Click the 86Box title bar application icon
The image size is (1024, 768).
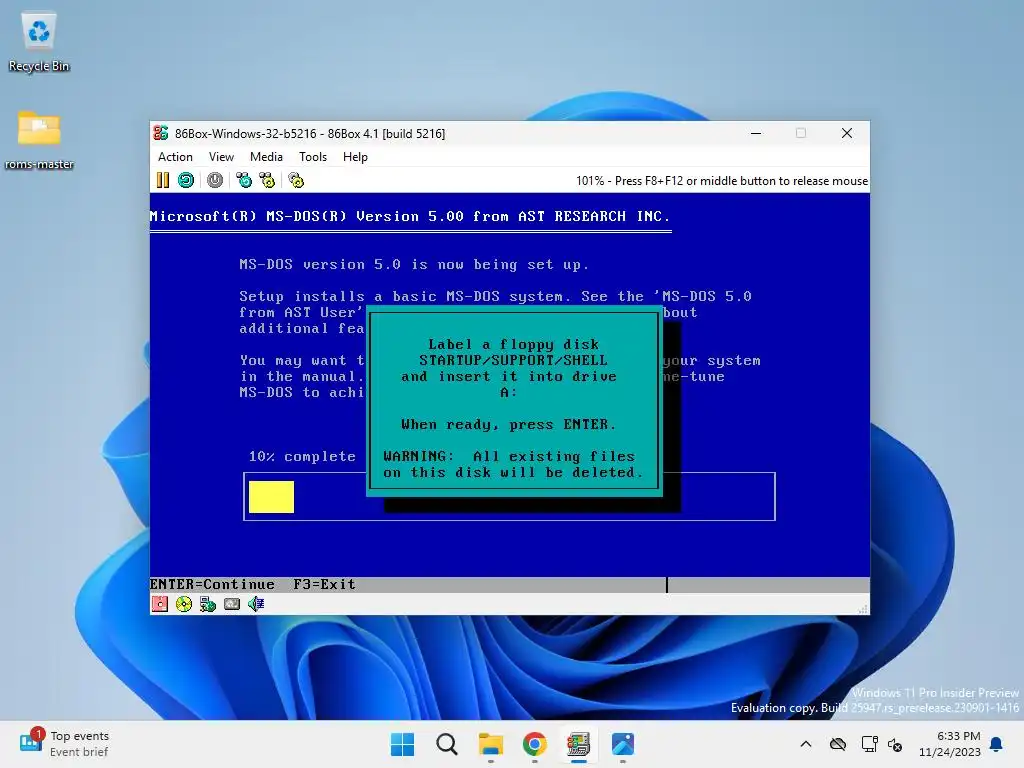click(x=161, y=133)
